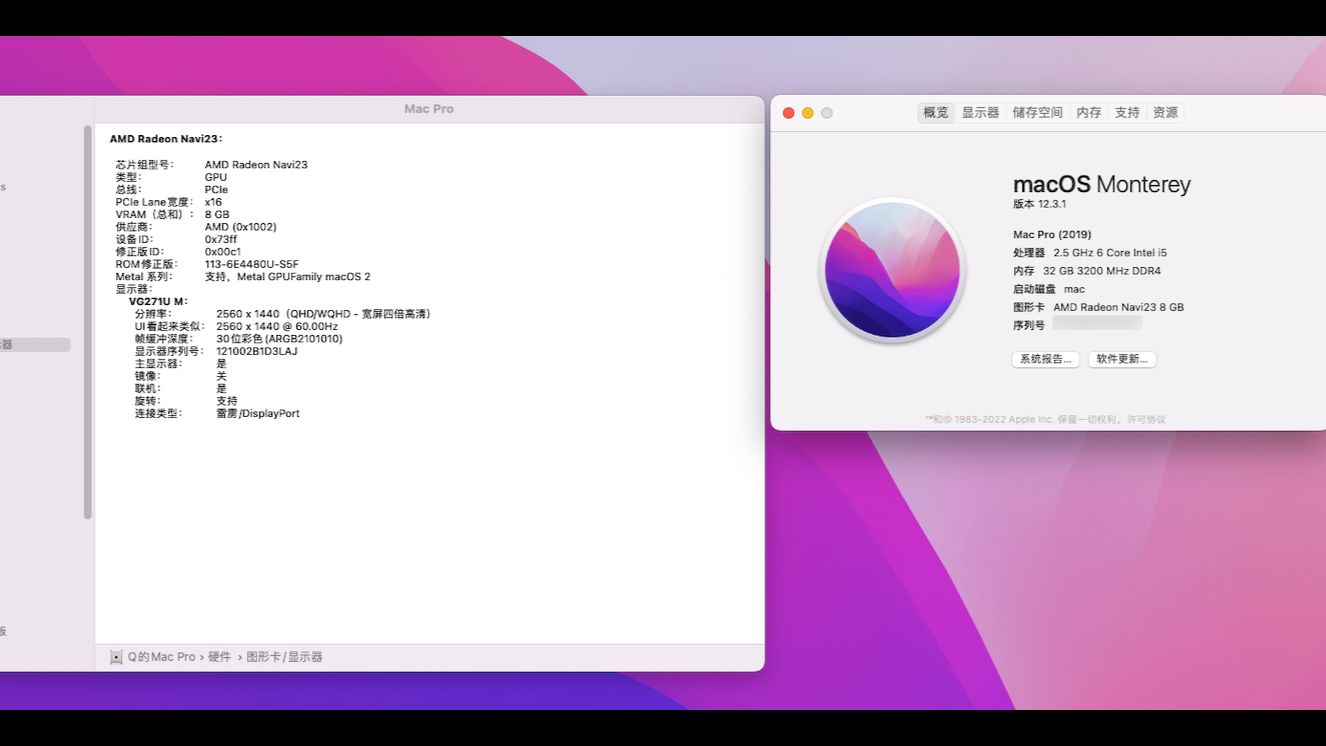Select the 32 GB 3200 MHz DDR4 value
1326x746 pixels.
coord(1102,271)
